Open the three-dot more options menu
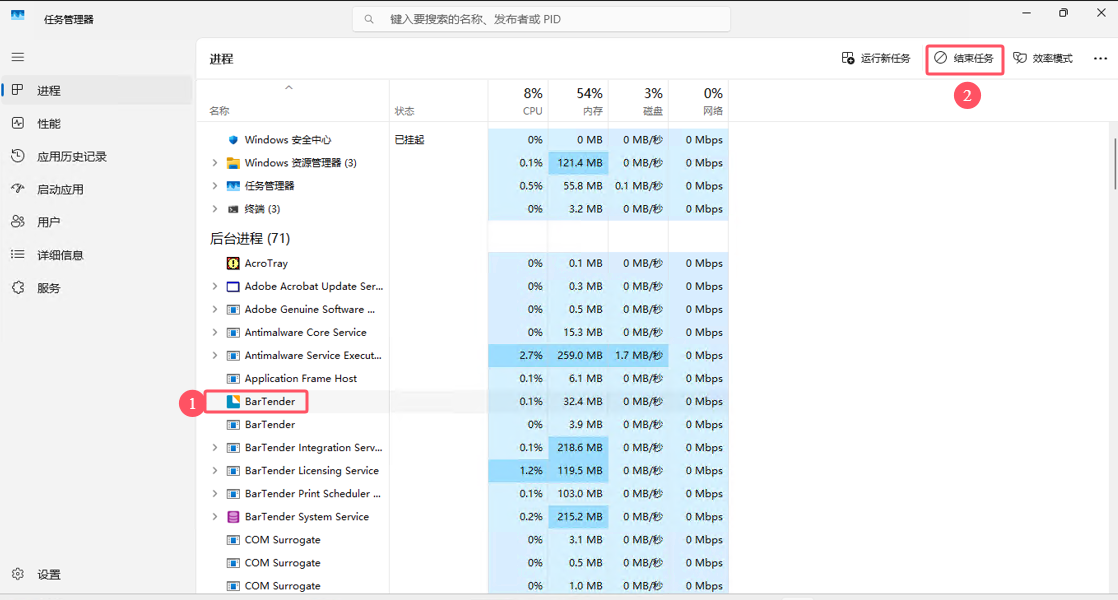 coord(1100,58)
